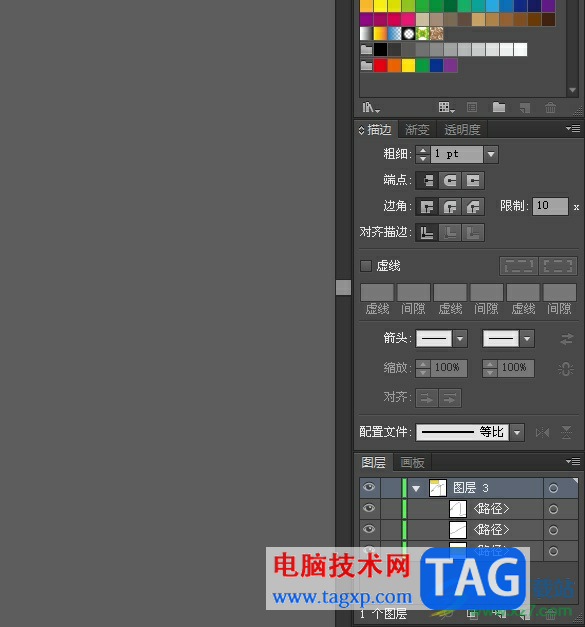
Task: Select the Miter Join corner icon
Action: (427, 207)
